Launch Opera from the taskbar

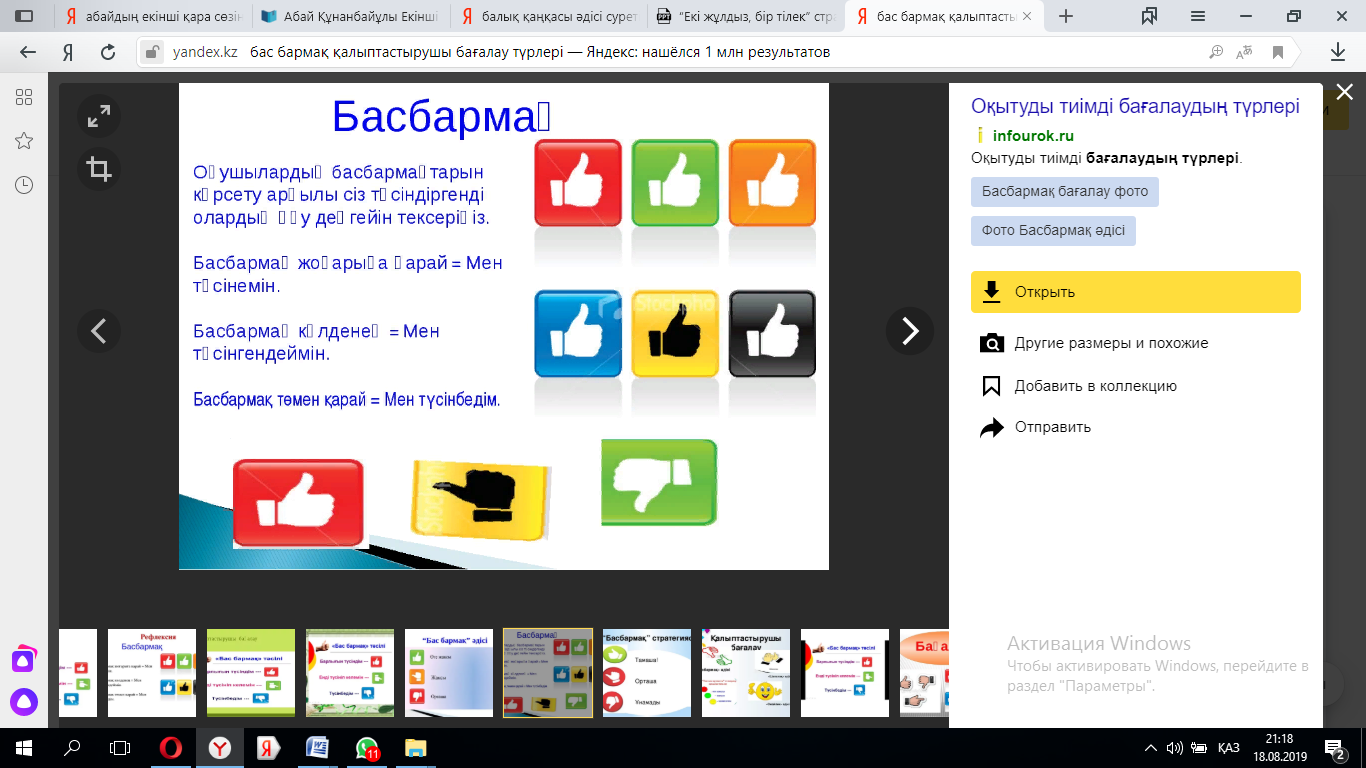(x=171, y=748)
